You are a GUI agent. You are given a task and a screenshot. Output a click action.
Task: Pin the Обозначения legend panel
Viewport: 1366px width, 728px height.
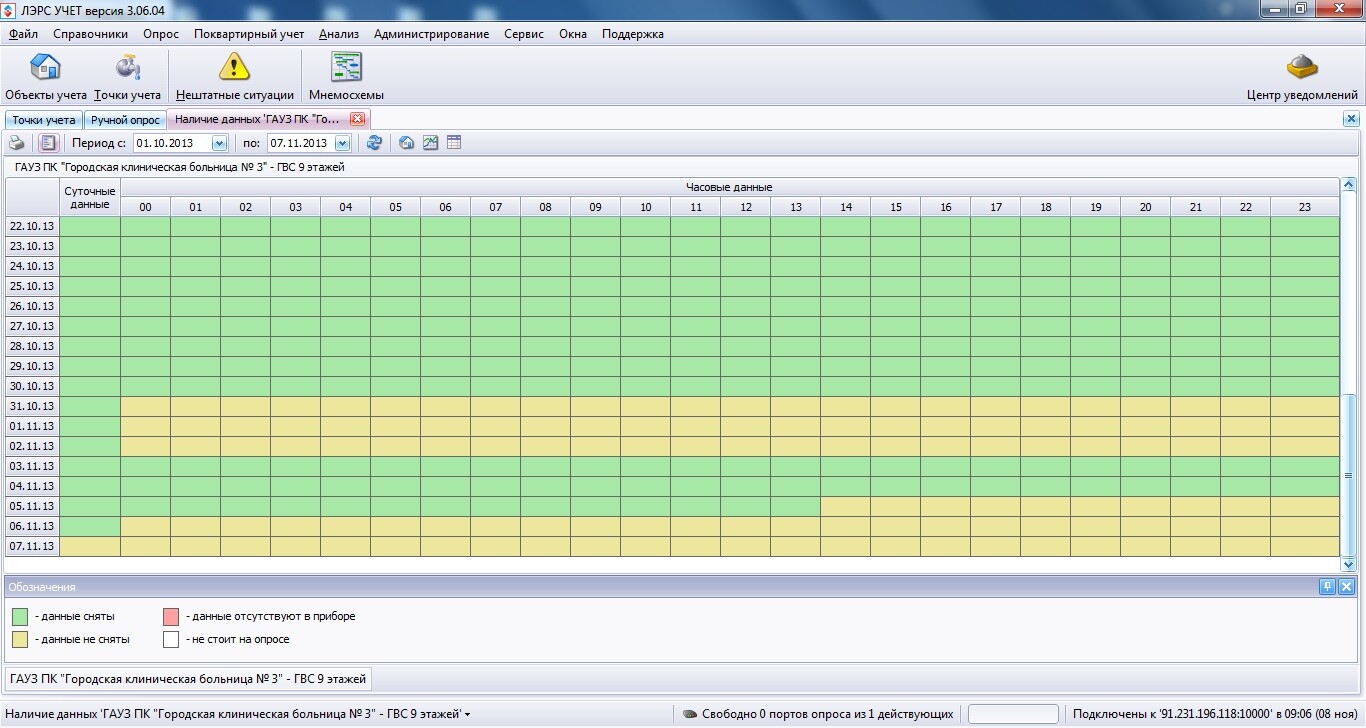[x=1327, y=587]
